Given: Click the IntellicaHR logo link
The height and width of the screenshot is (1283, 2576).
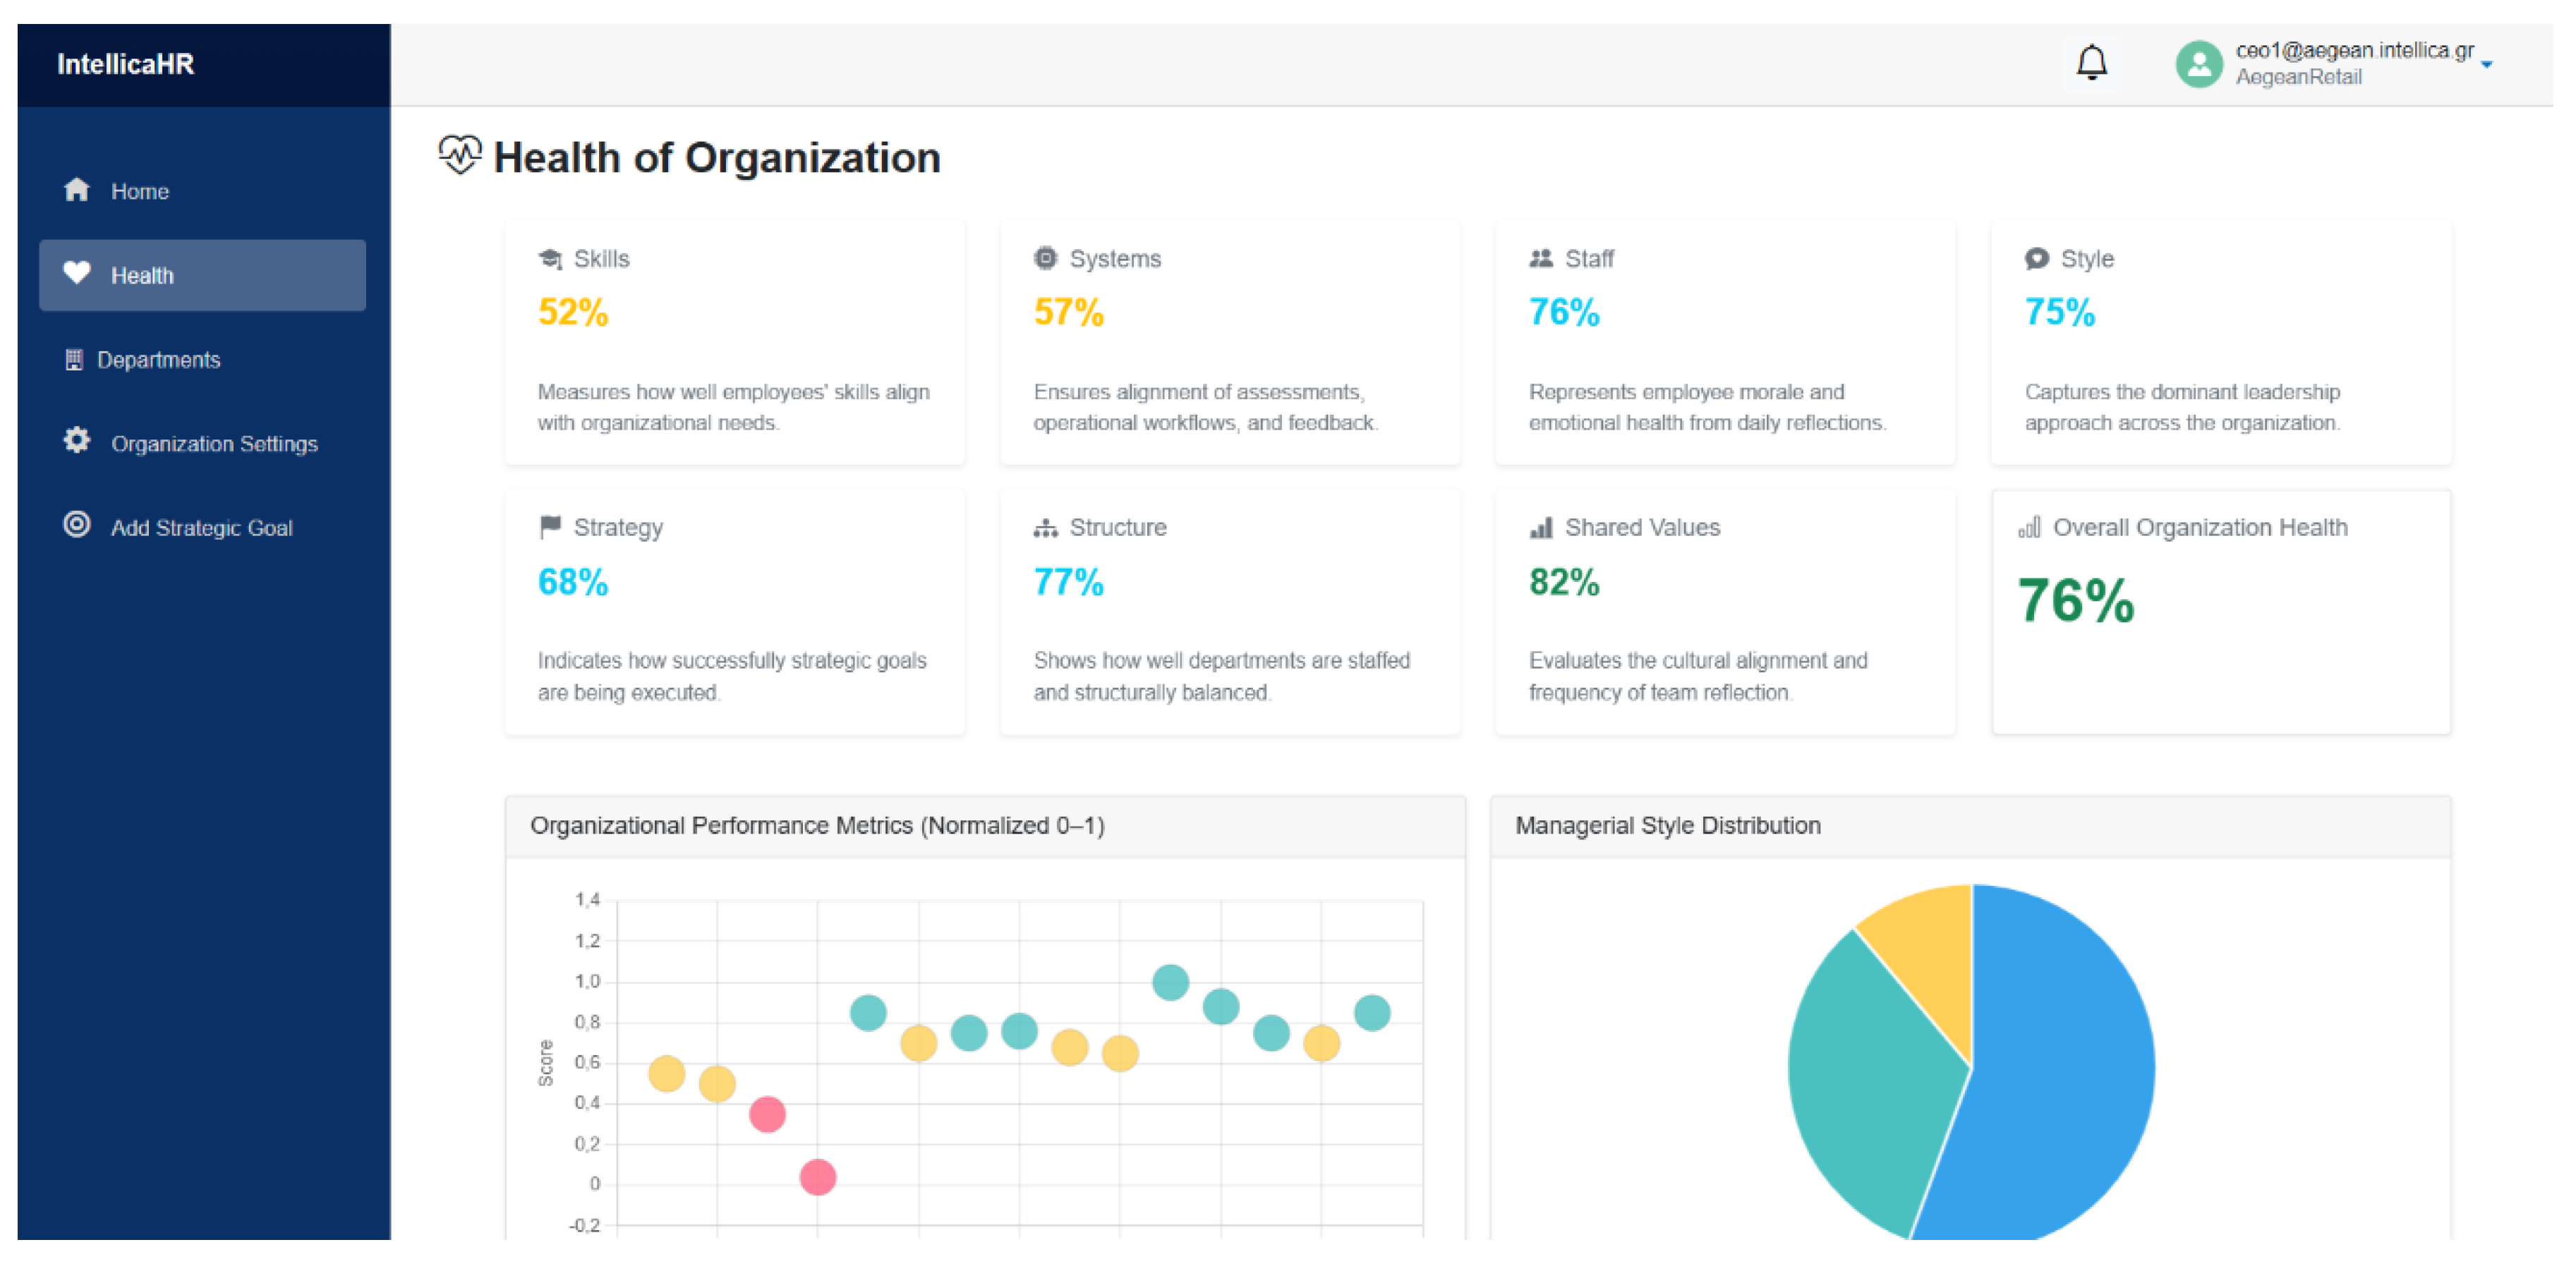Looking at the screenshot, I should pos(125,64).
